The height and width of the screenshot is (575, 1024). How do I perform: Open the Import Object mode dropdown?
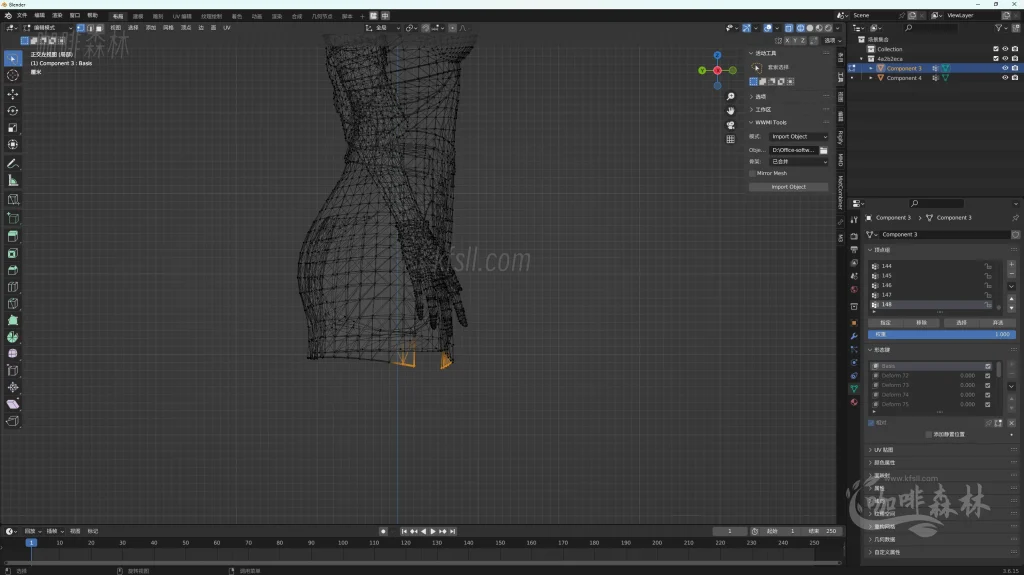pos(799,137)
